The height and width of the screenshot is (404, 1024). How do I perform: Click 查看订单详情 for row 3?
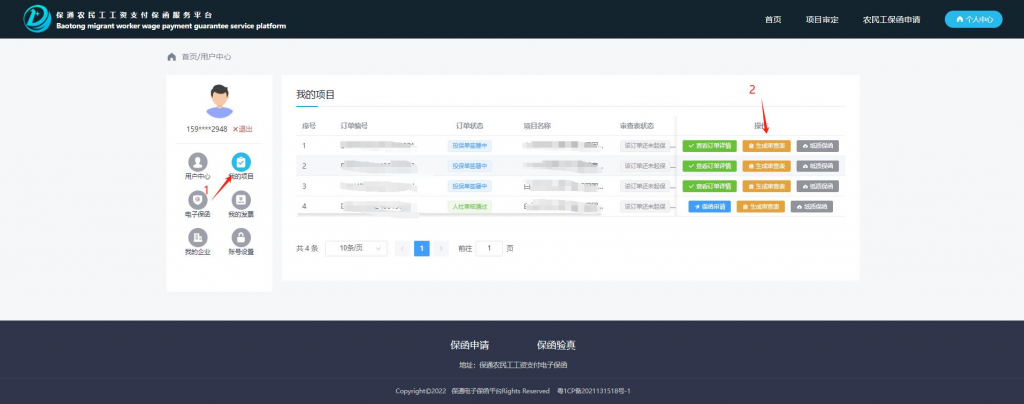coord(709,187)
